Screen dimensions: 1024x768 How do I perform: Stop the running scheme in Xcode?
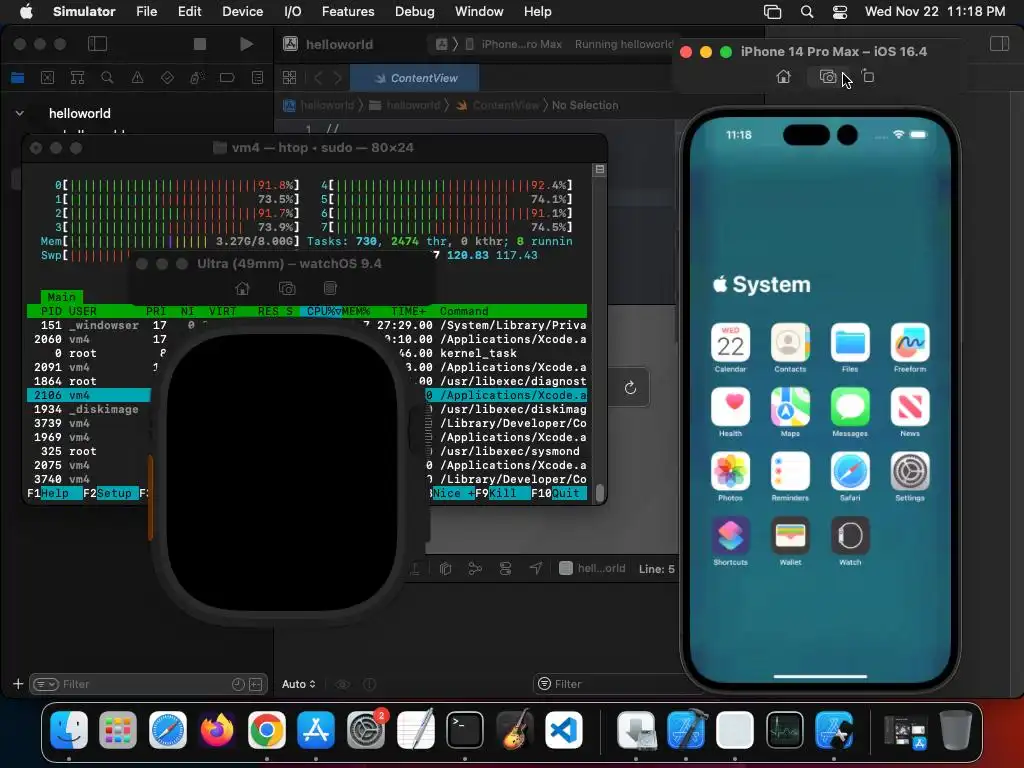coord(200,44)
